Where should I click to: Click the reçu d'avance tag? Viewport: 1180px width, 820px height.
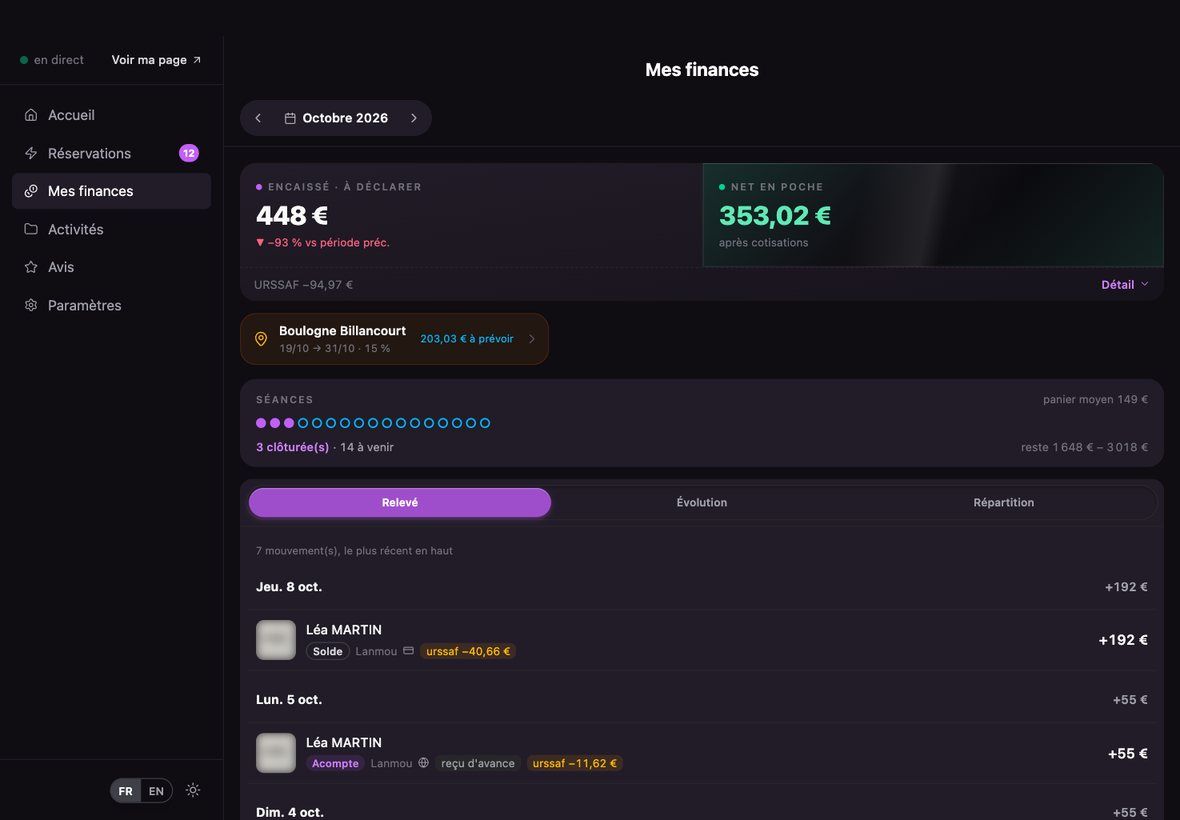coord(478,764)
